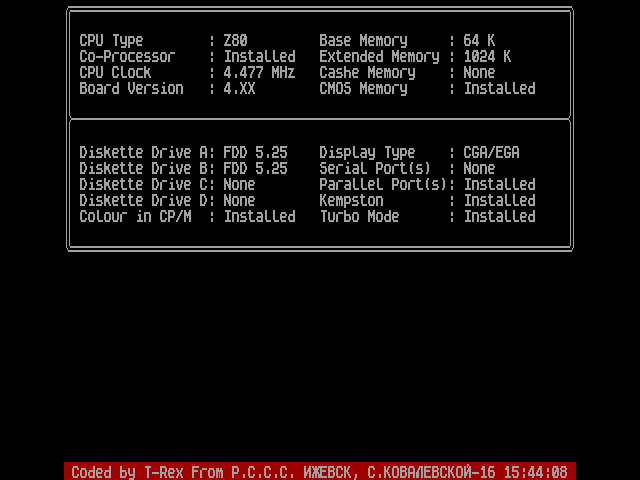Screen dimensions: 640x480
Task: Select the Board Version 4.XX field
Action: tap(239, 89)
